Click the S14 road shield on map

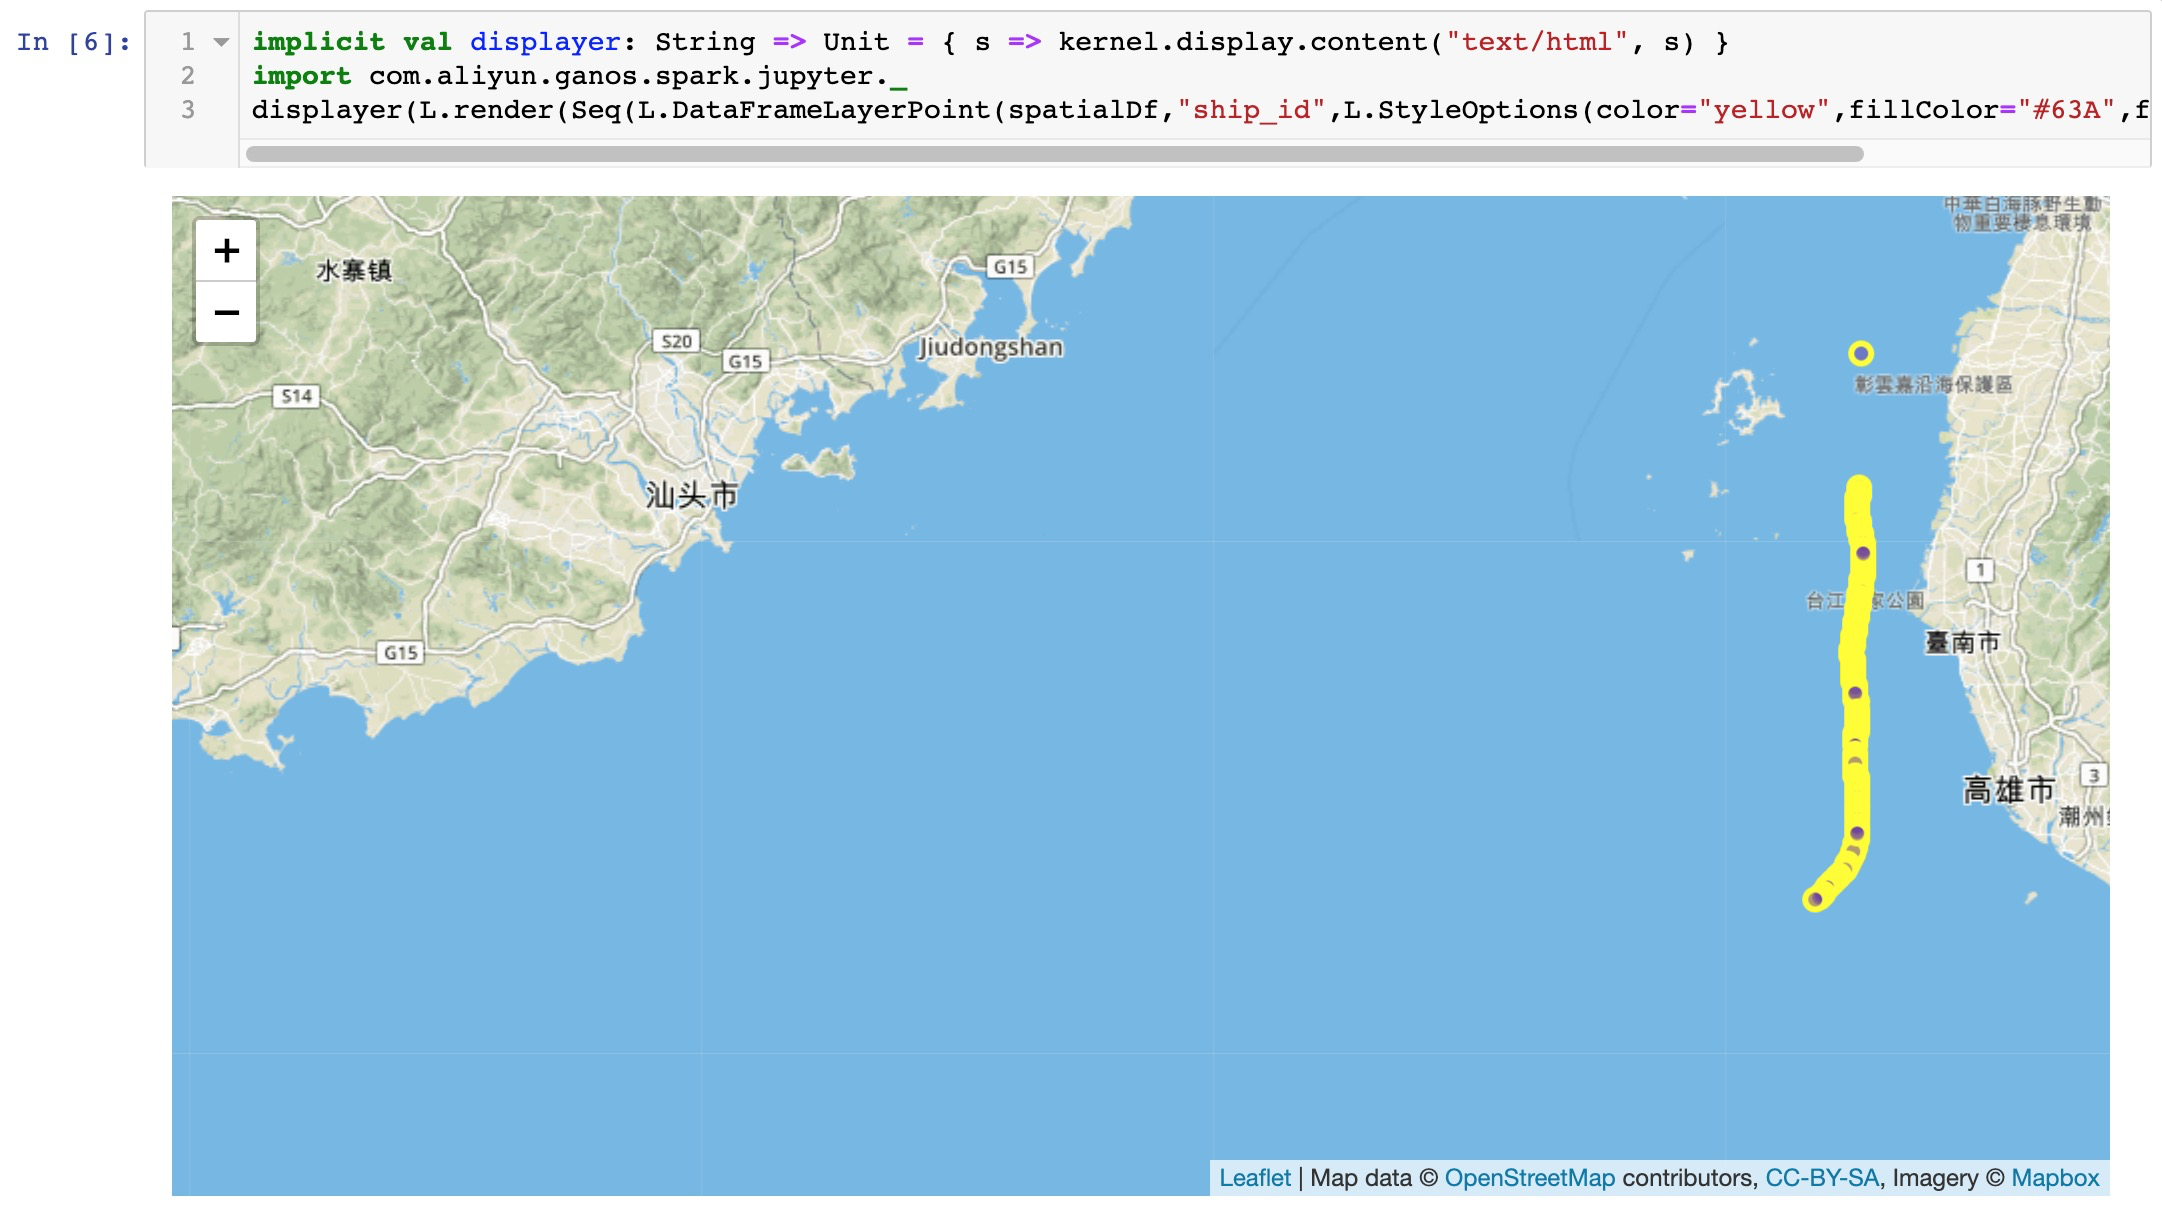click(x=296, y=396)
